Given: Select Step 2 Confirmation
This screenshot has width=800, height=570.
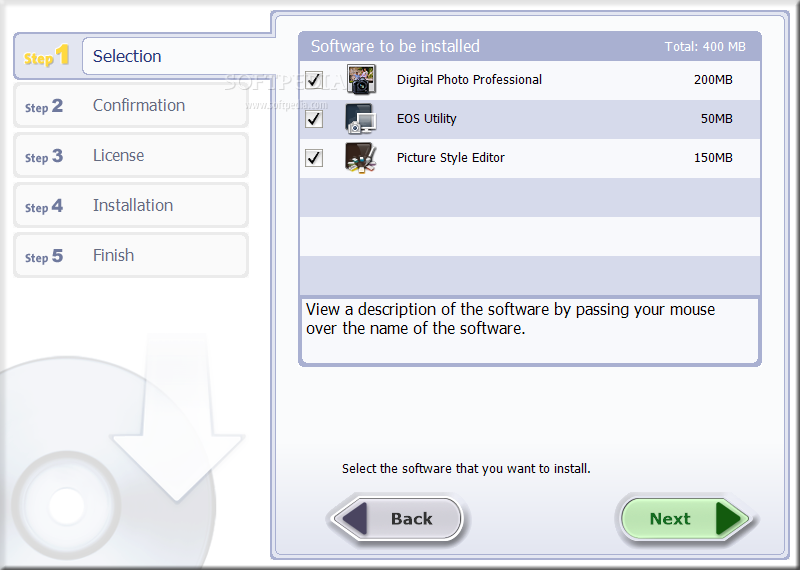Looking at the screenshot, I should (x=131, y=106).
